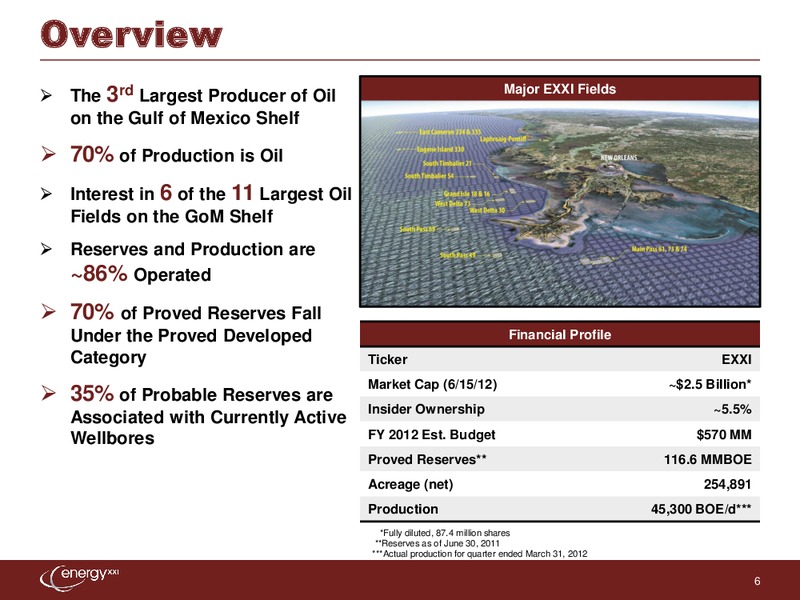Viewport: 800px width, 600px height.
Task: Click the $570 MM budget value
Action: point(724,435)
